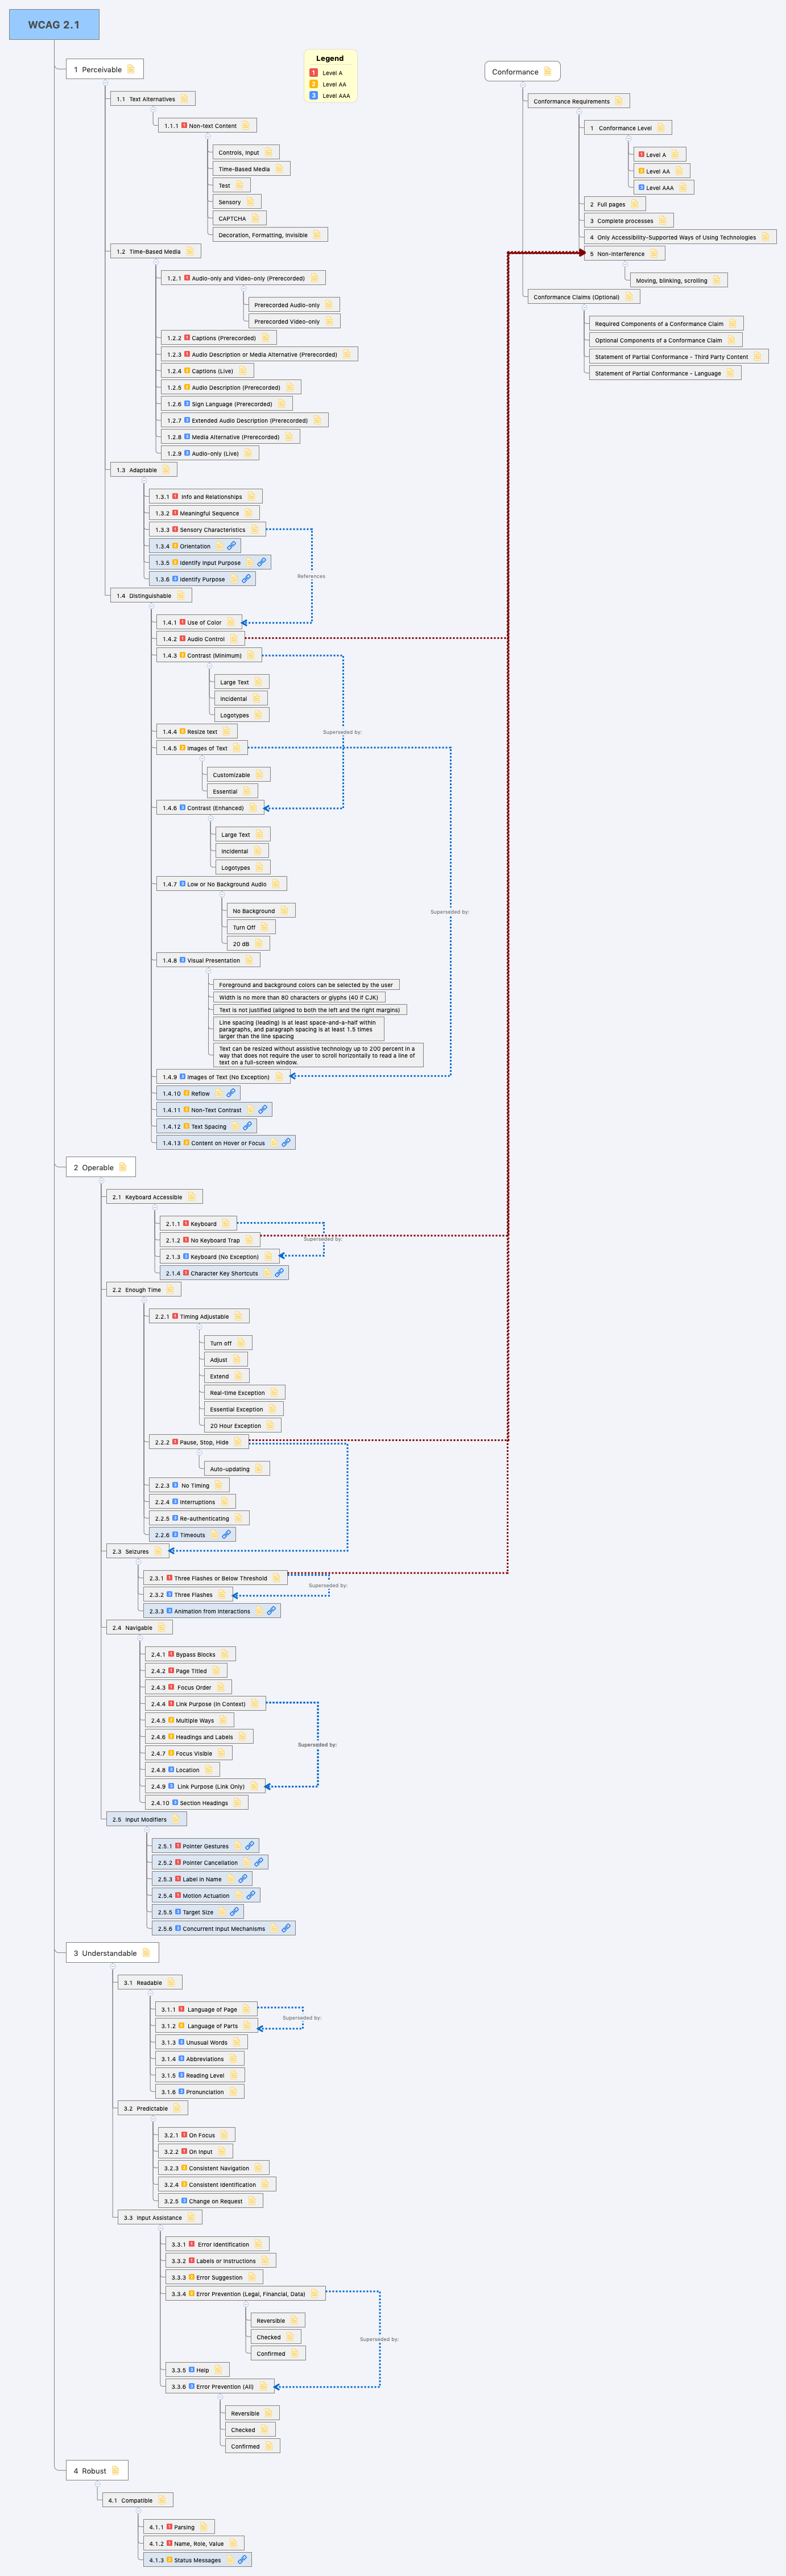The width and height of the screenshot is (786, 2576).
Task: Select the 4.1.1 Parsing topic
Action: click(178, 2526)
